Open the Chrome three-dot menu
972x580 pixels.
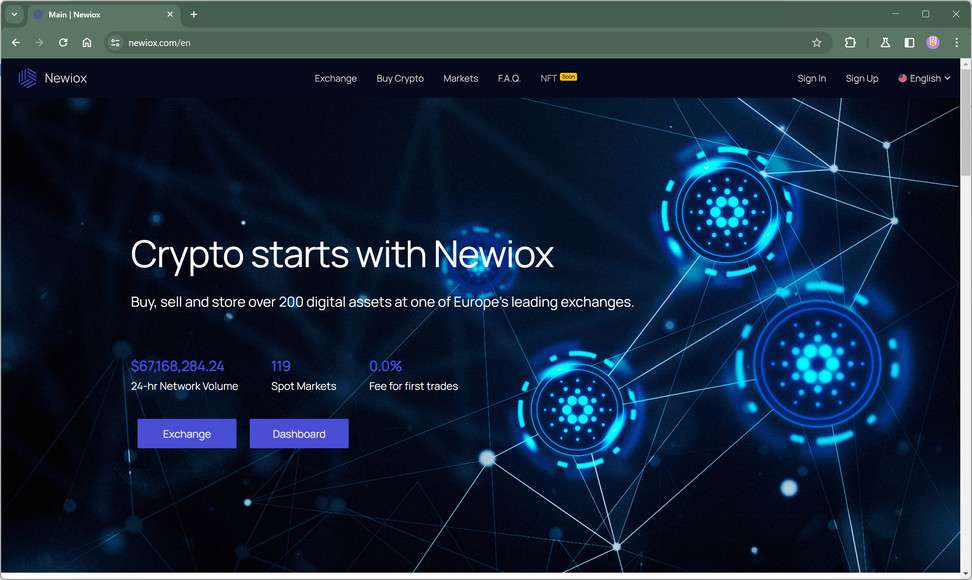click(957, 43)
